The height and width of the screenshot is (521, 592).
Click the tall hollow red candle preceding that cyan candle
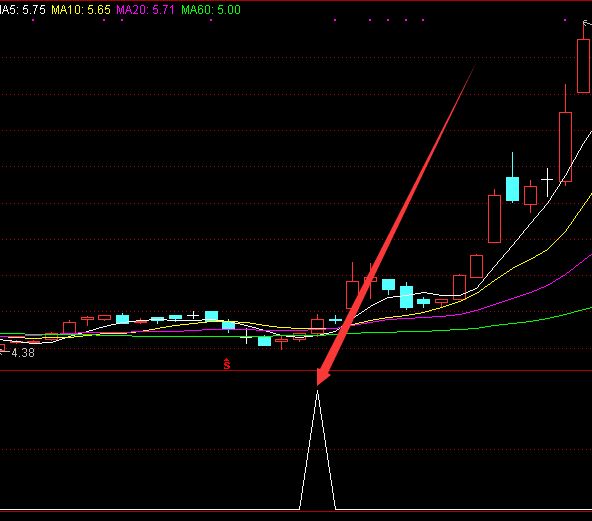pyautogui.click(x=494, y=218)
